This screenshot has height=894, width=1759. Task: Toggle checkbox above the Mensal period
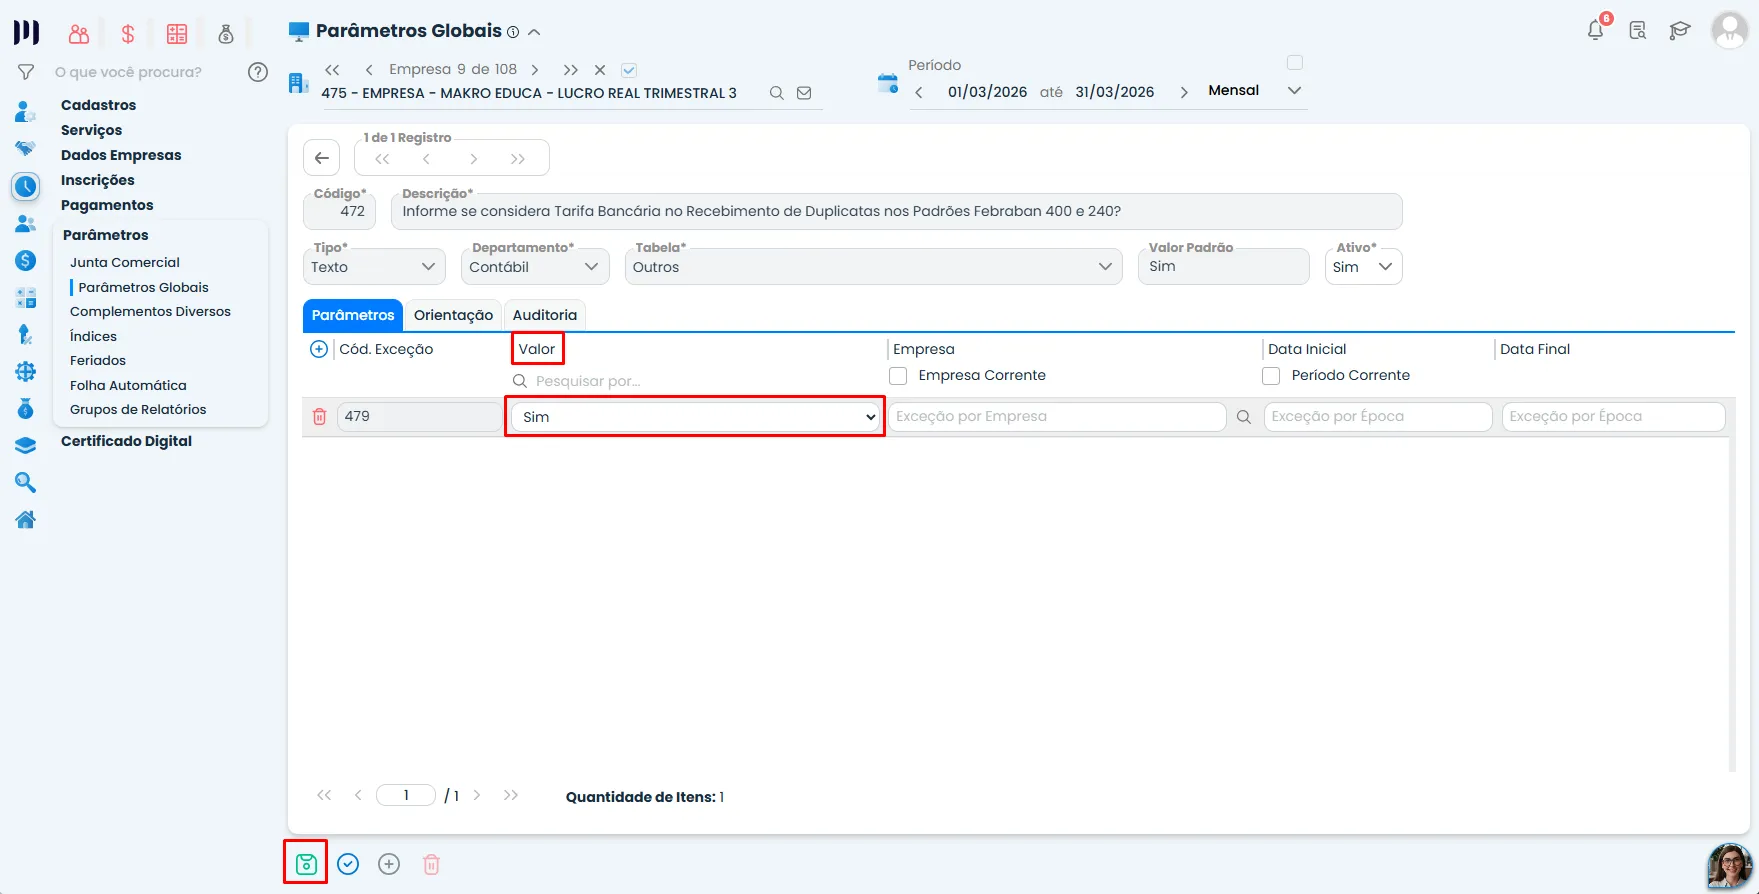(x=1295, y=62)
